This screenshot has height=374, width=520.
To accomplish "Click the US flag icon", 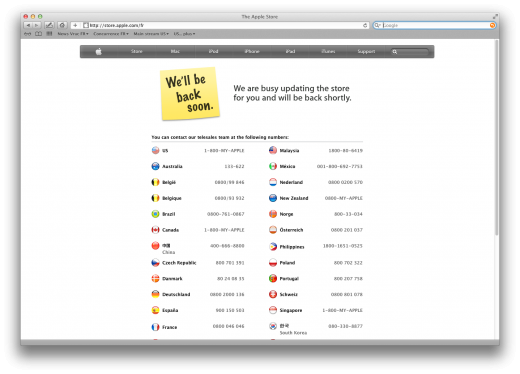I will coord(155,150).
